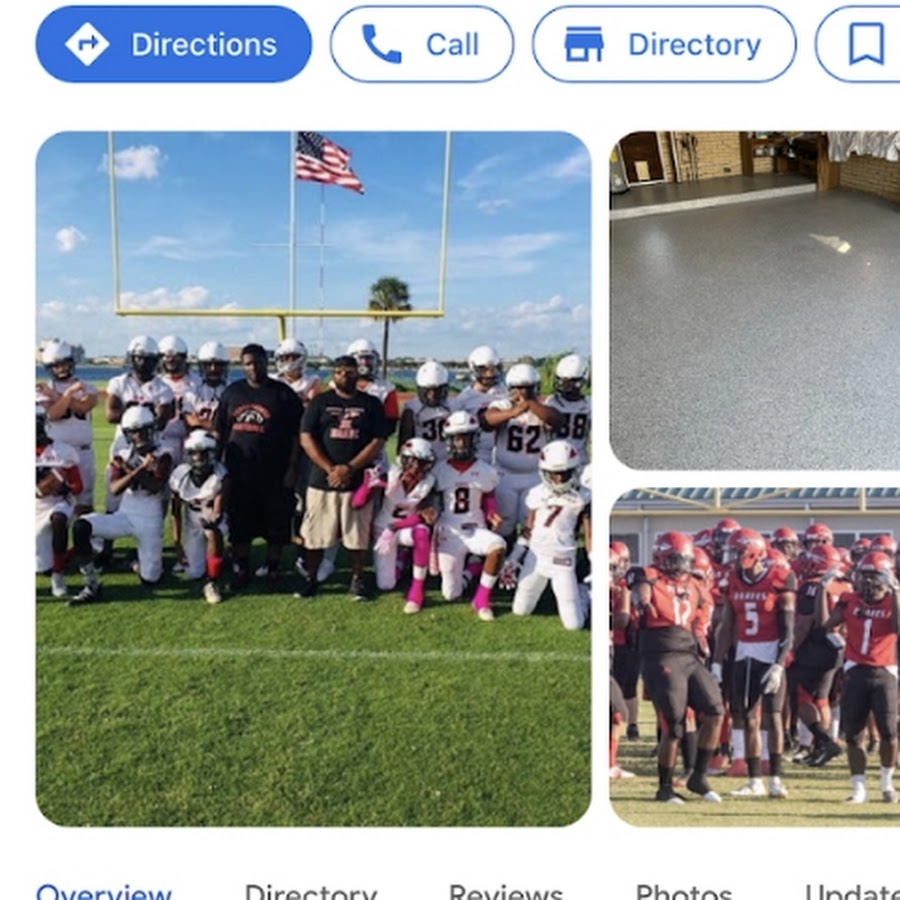Screen dimensions: 900x900
Task: Open the football team group photo
Action: (x=313, y=479)
